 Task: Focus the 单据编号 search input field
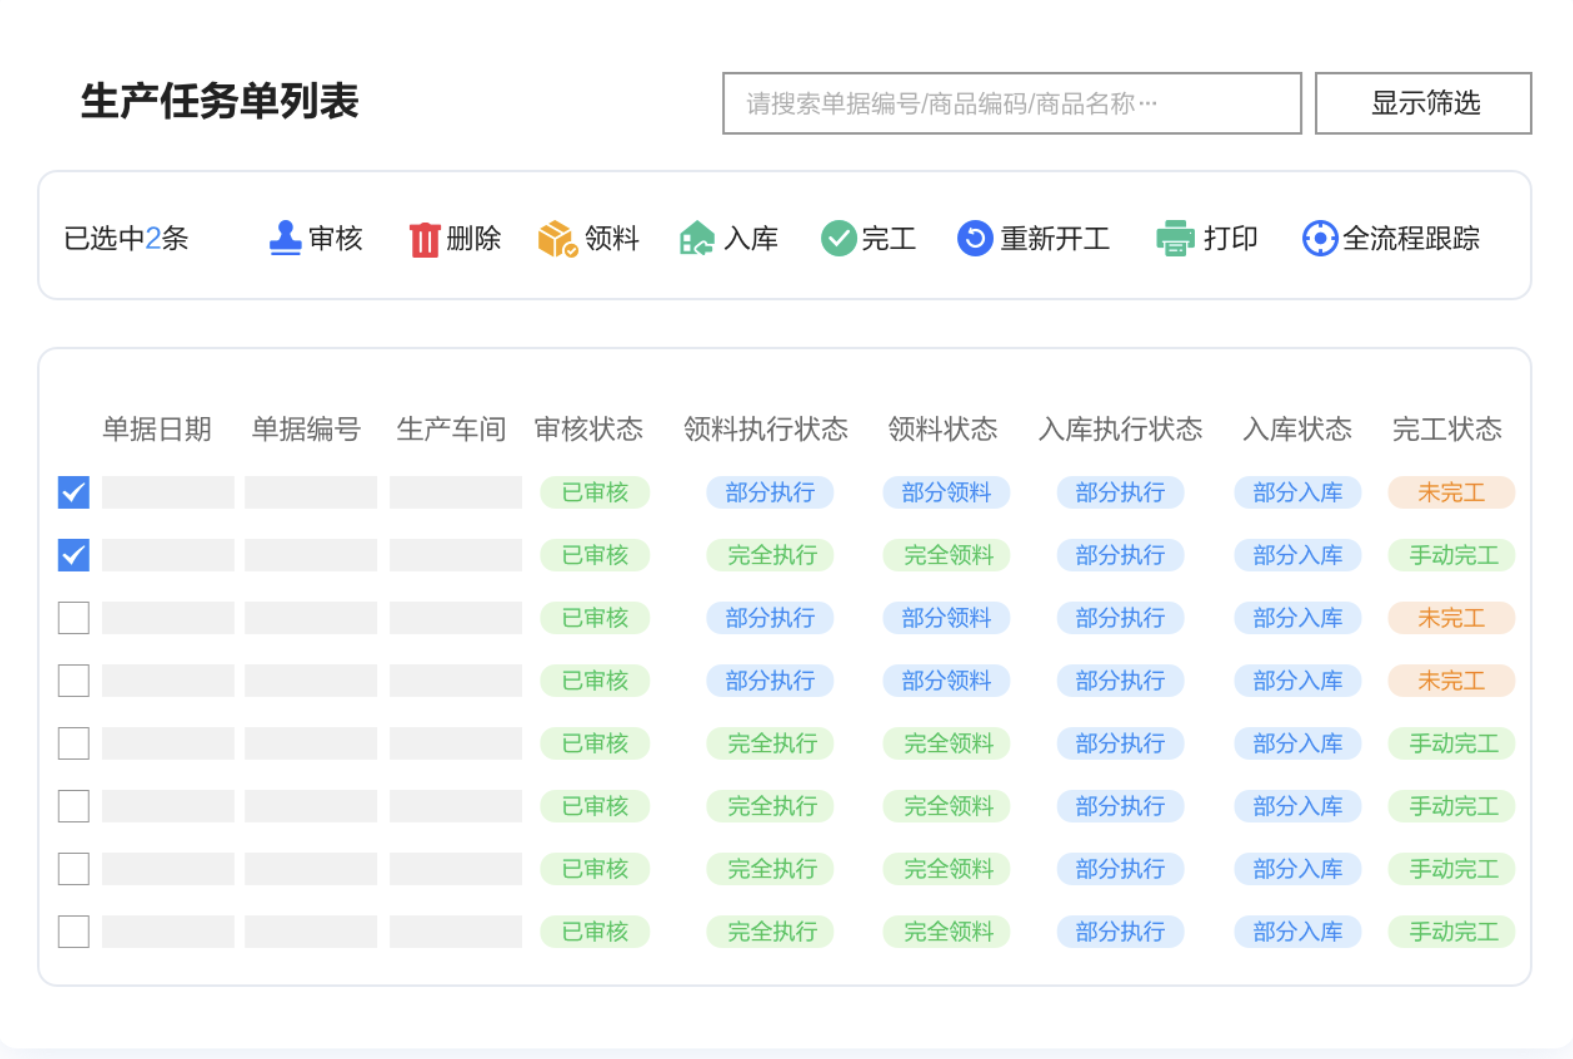[x=1011, y=103]
